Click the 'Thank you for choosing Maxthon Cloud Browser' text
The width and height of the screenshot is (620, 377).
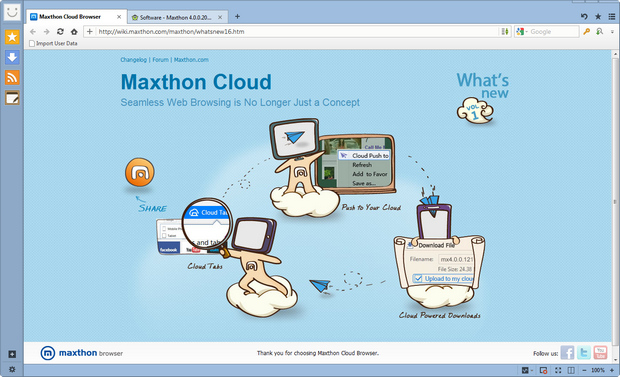point(318,353)
